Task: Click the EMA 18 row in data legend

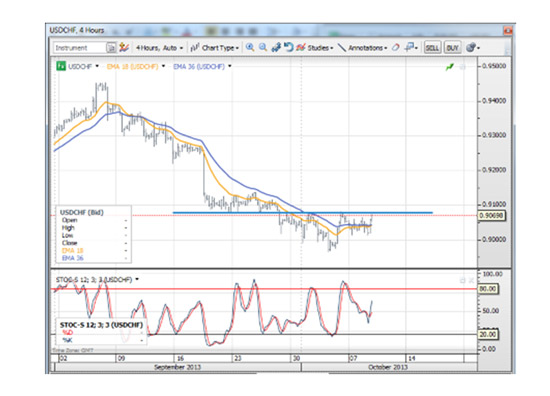Action: (x=94, y=250)
